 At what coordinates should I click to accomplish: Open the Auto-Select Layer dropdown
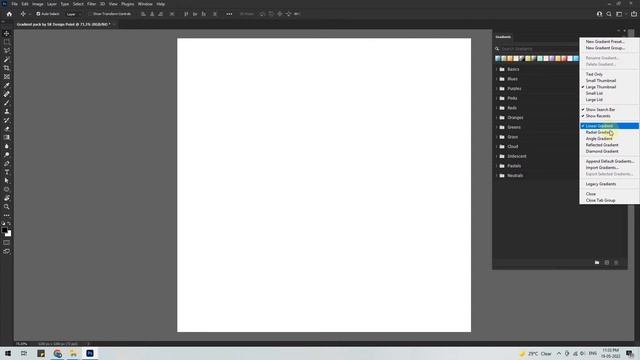pyautogui.click(x=73, y=14)
